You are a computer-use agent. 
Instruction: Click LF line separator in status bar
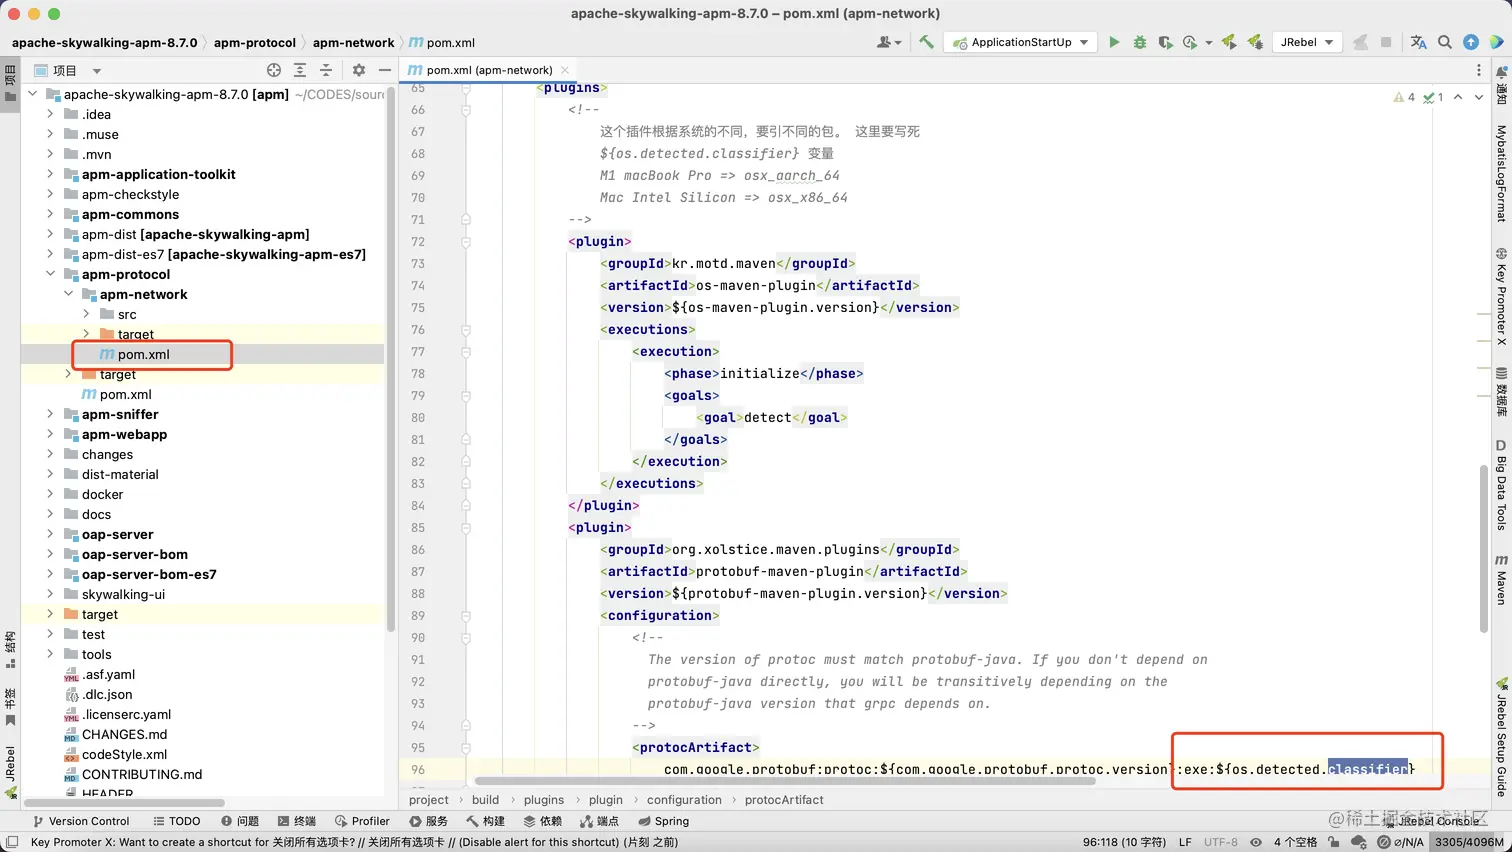tap(1185, 842)
